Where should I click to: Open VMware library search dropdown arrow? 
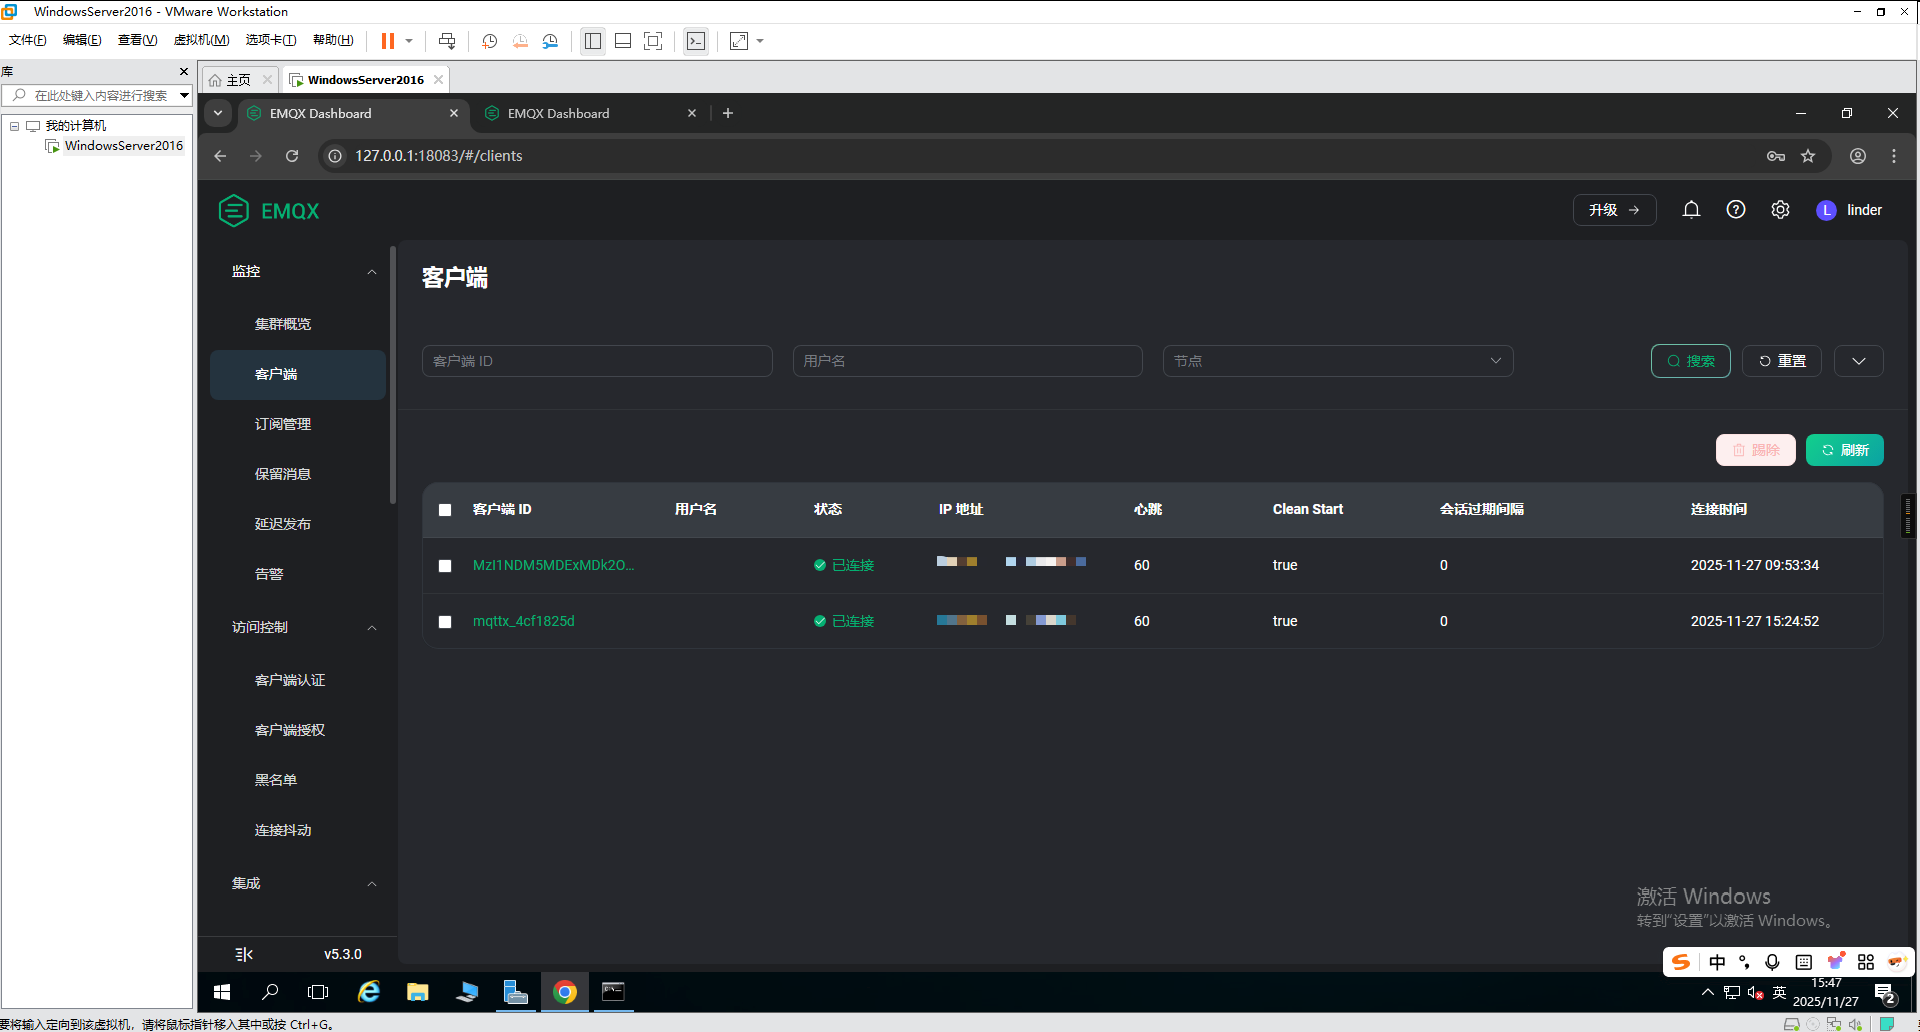(184, 96)
